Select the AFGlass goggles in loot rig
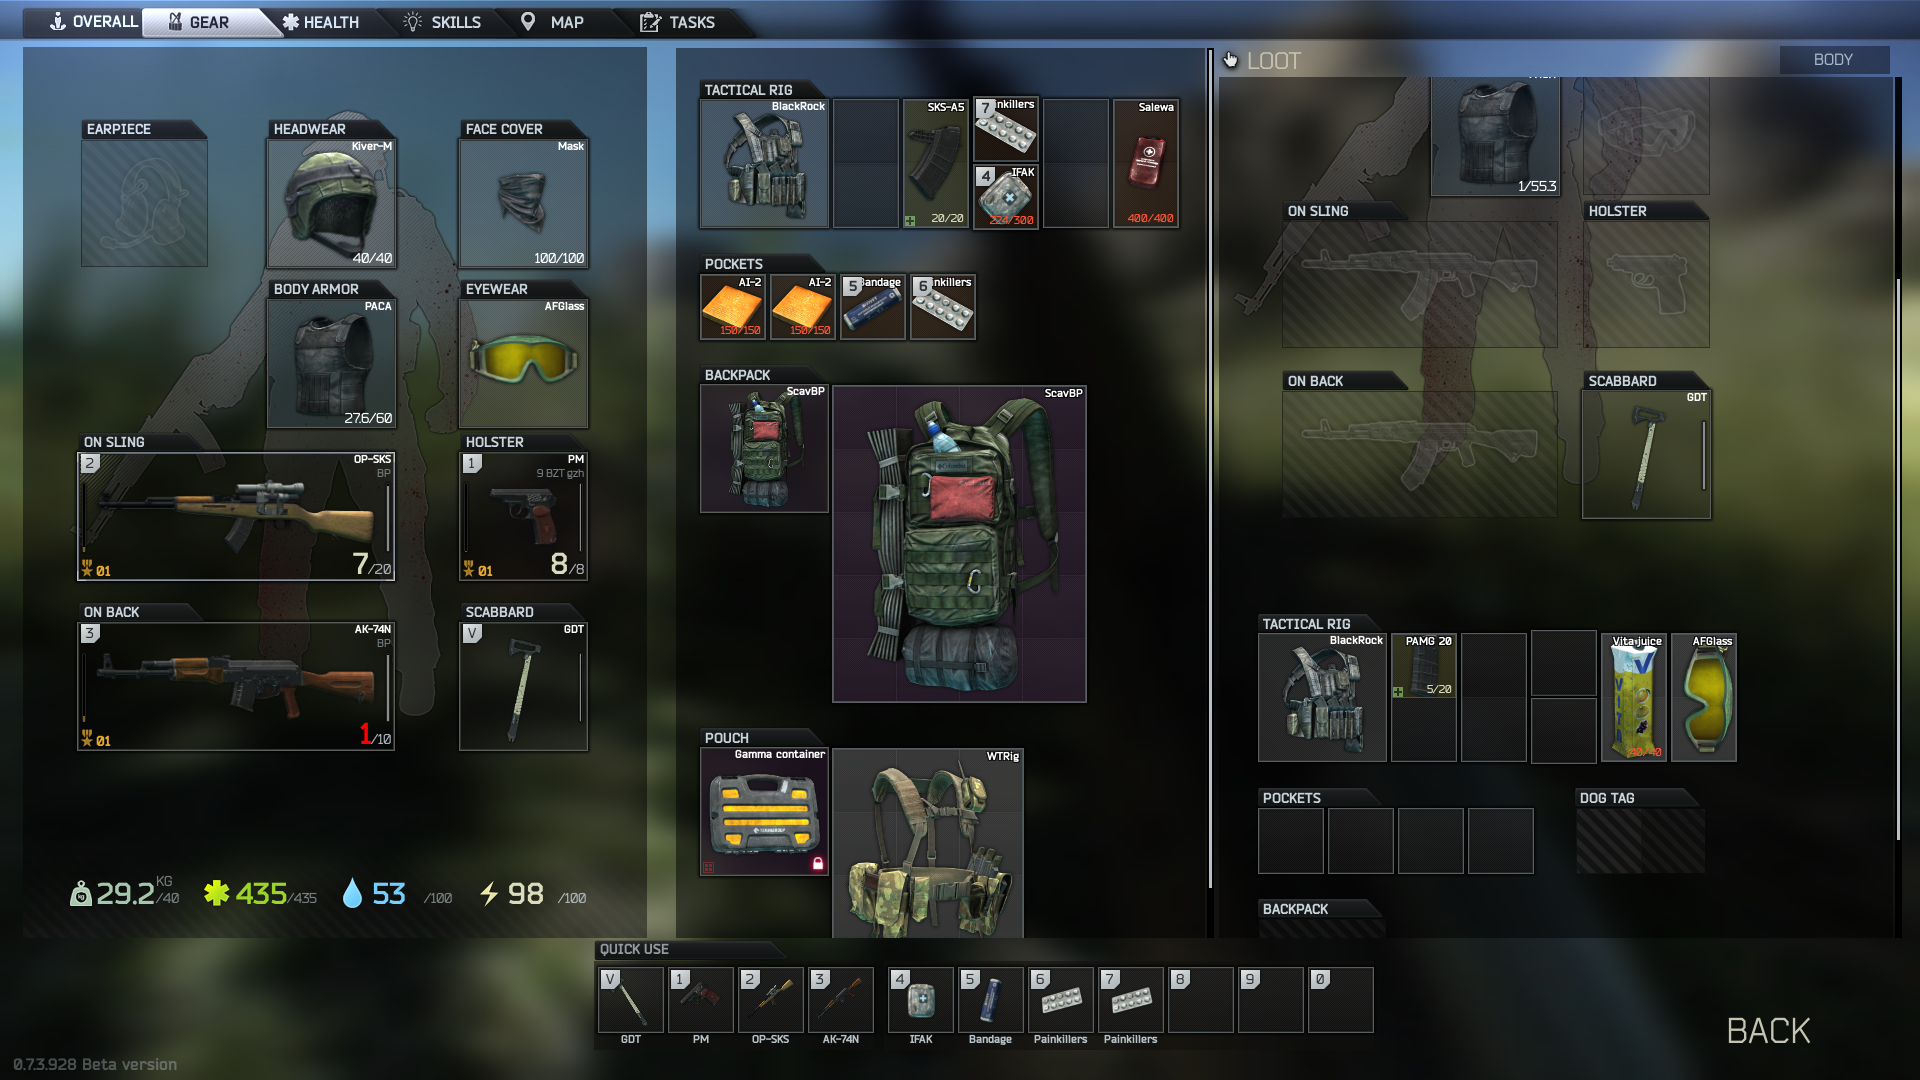Viewport: 1920px width, 1080px height. click(1704, 697)
